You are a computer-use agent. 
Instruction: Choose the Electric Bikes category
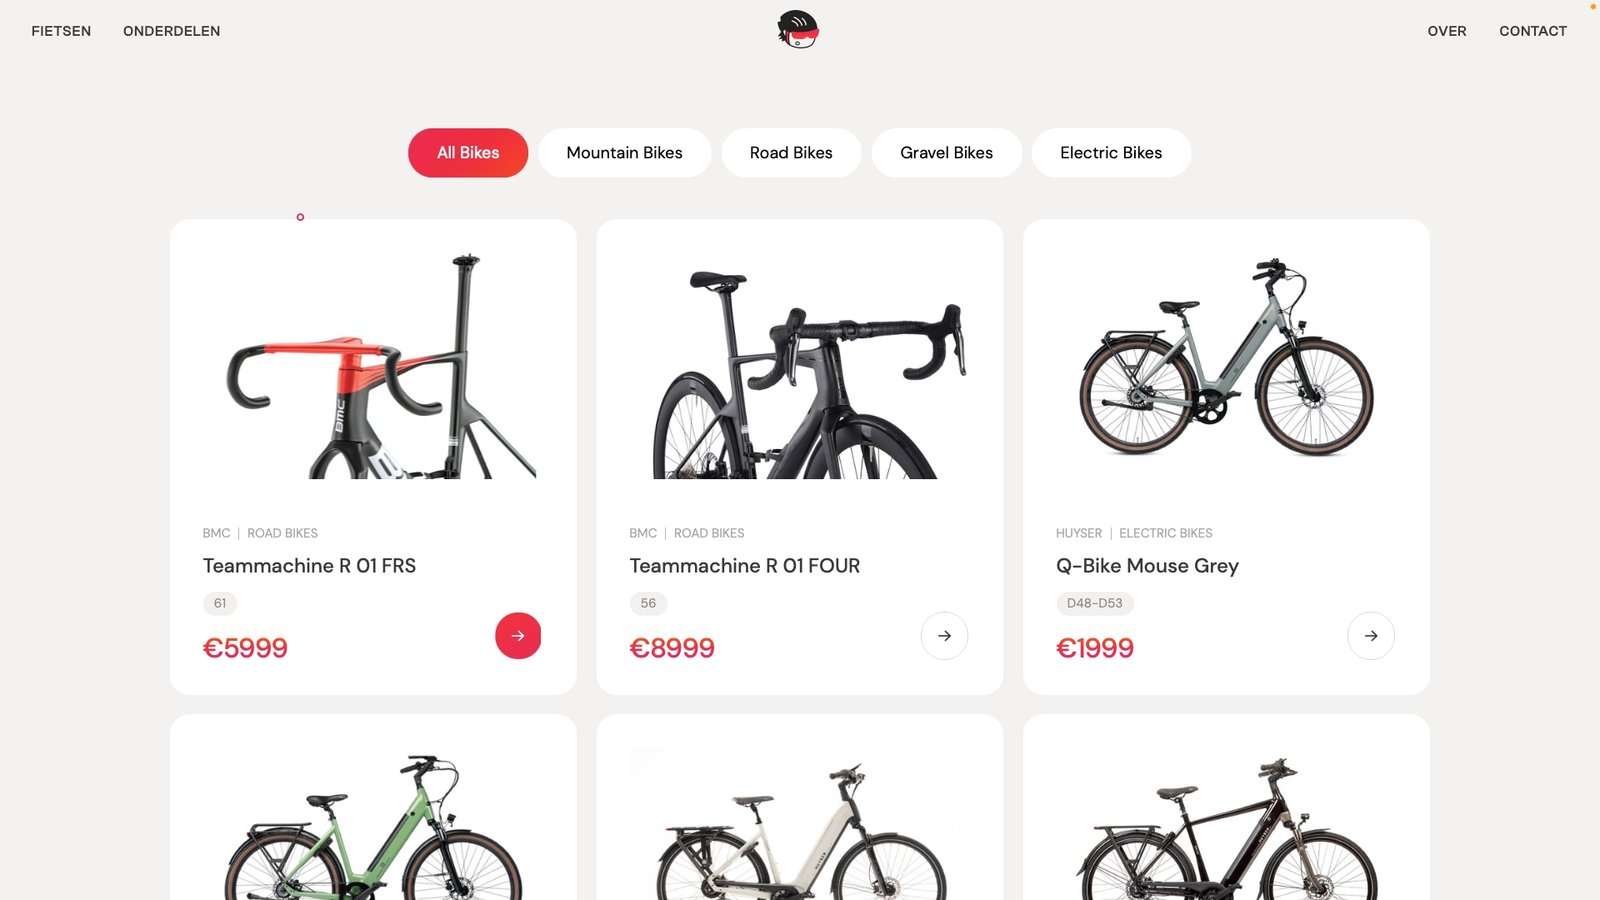tap(1110, 153)
